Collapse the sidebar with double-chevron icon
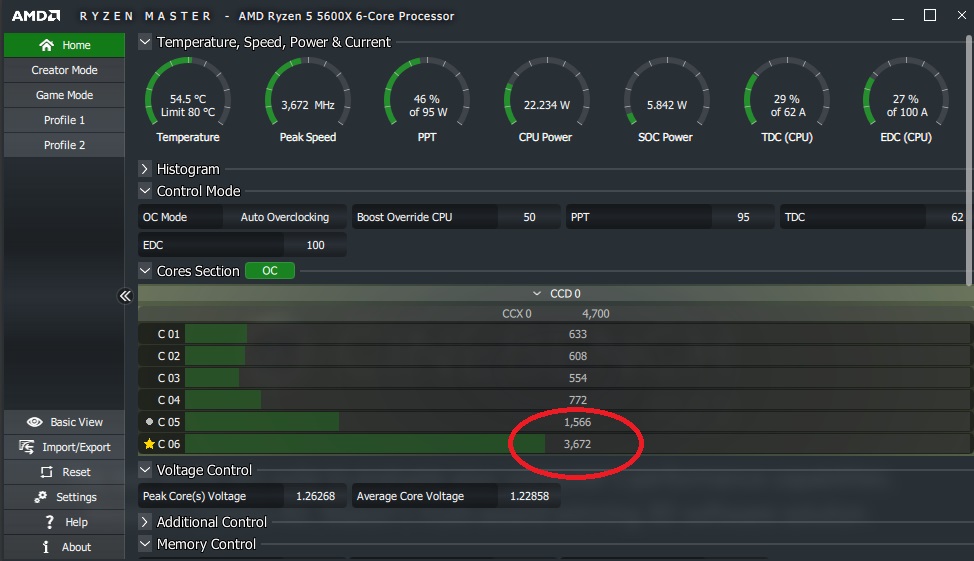The height and width of the screenshot is (561, 974). click(125, 296)
